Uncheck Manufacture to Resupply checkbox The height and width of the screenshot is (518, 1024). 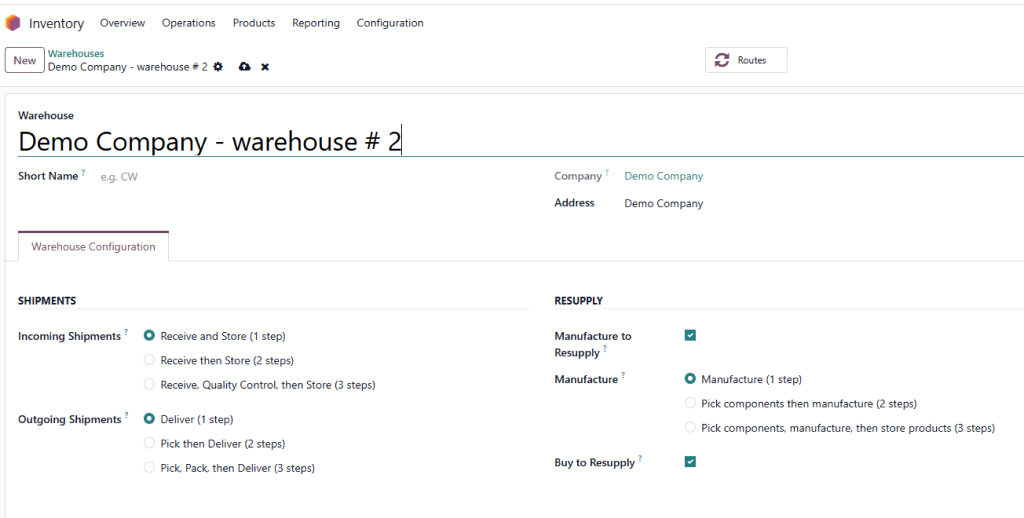690,336
